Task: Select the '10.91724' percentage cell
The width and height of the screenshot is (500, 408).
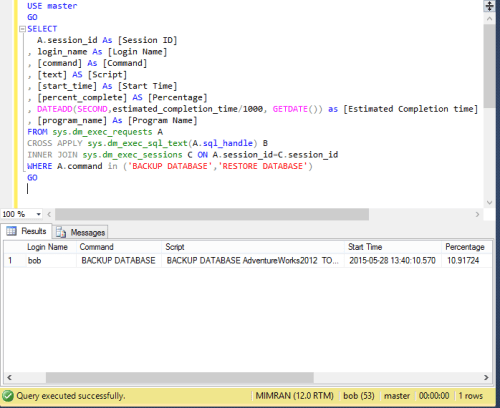Action: click(467, 260)
